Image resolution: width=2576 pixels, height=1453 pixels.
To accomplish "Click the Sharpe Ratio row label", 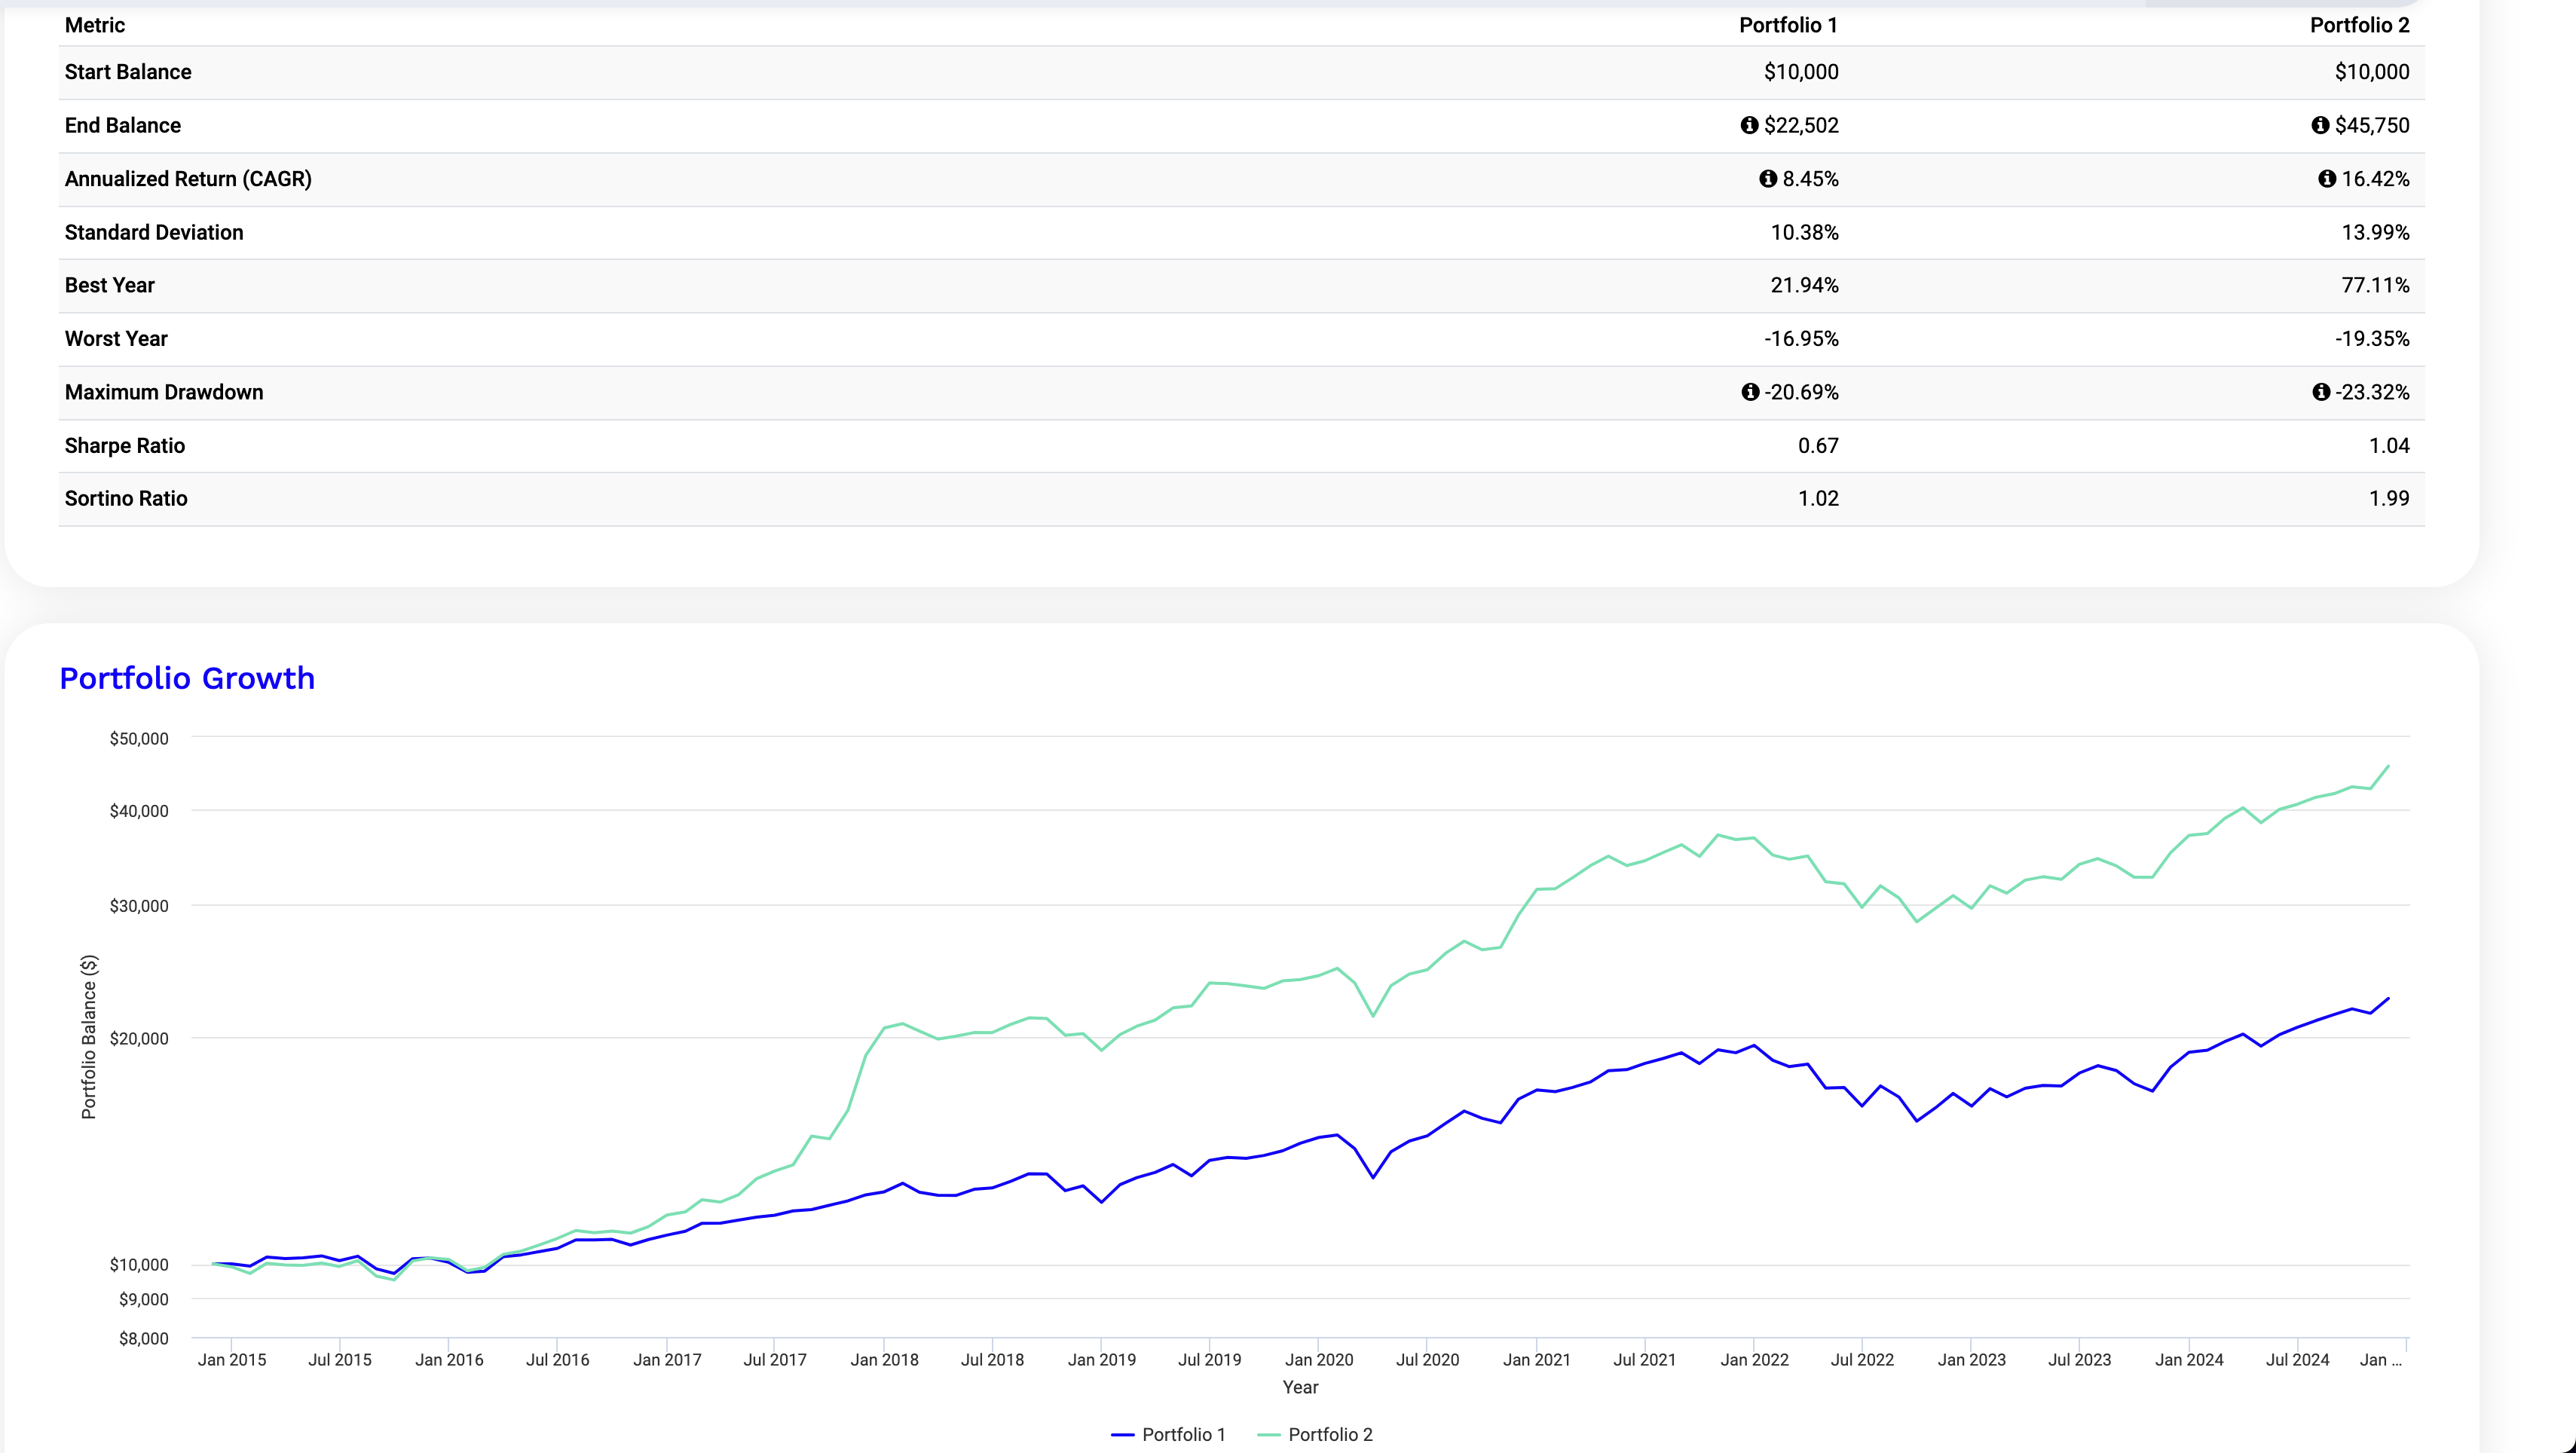I will pyautogui.click(x=125, y=446).
